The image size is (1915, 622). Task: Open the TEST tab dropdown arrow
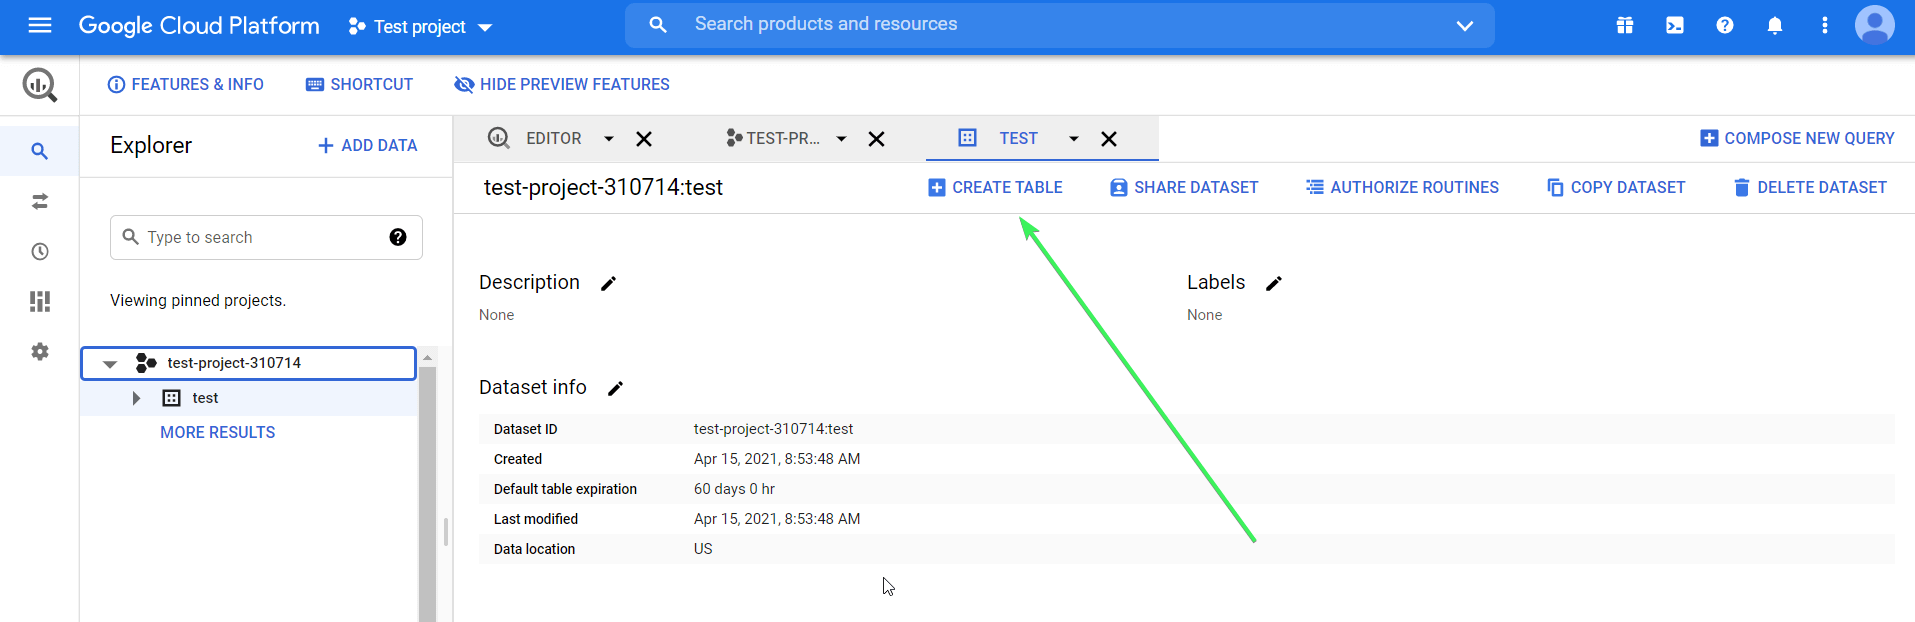click(1074, 139)
